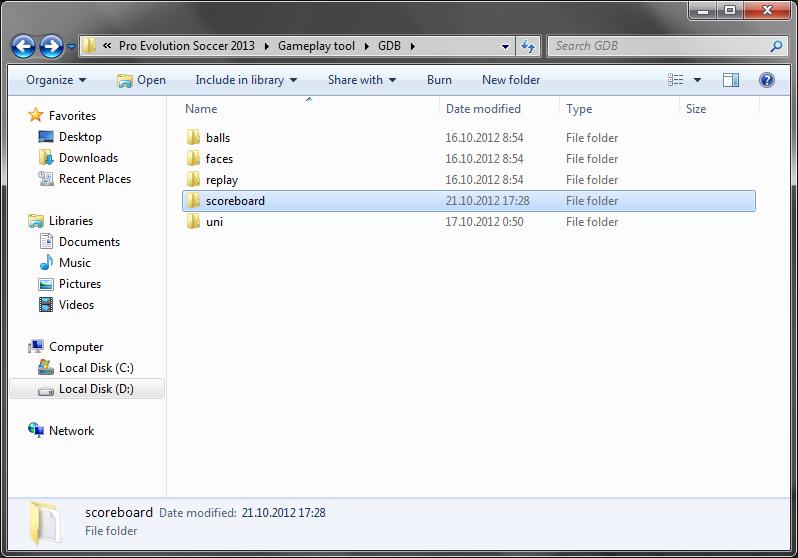
Task: Minimize the Explorer window
Action: coord(703,10)
